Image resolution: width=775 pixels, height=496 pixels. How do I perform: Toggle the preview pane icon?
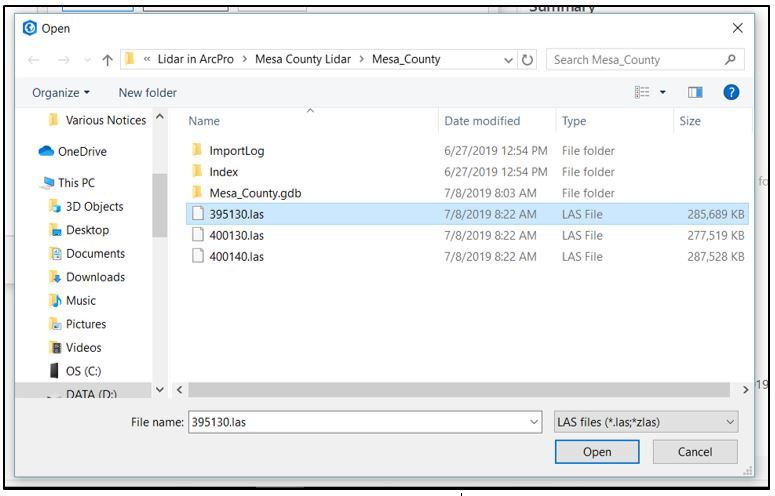click(695, 92)
